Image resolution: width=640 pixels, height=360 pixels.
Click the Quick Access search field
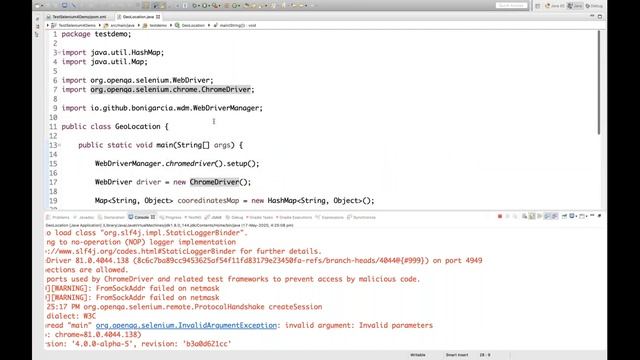click(x=511, y=5)
